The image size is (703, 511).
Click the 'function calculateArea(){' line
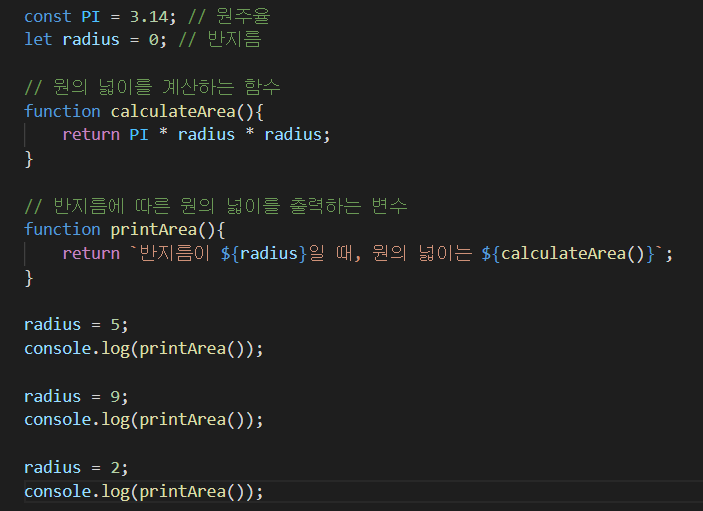(x=144, y=111)
